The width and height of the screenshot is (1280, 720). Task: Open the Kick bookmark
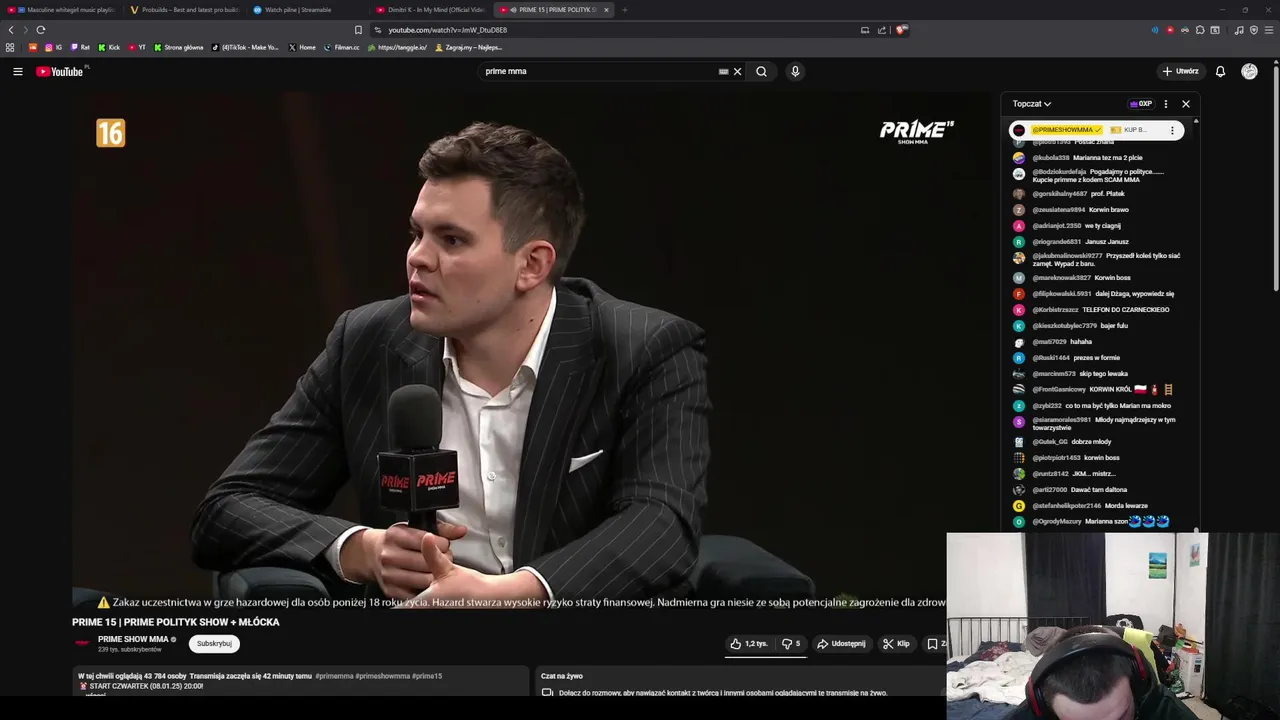tap(109, 47)
